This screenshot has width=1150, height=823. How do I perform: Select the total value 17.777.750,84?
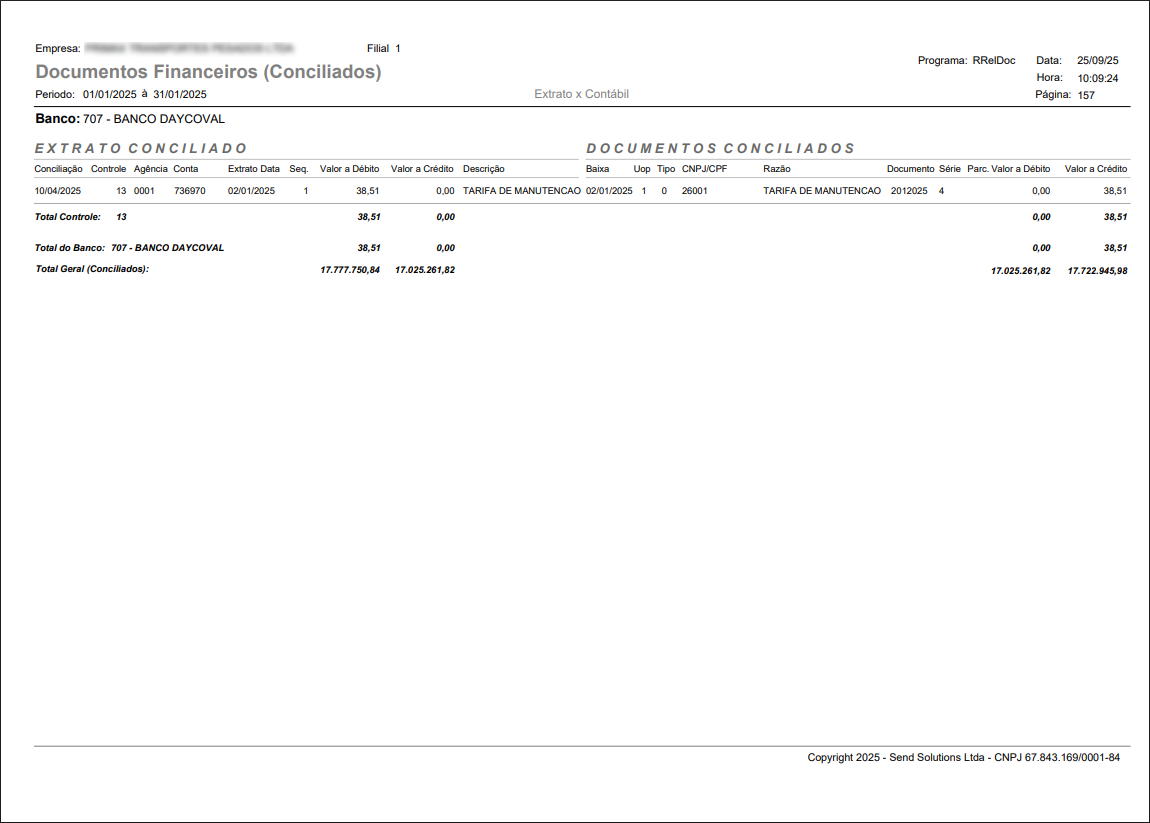point(350,270)
